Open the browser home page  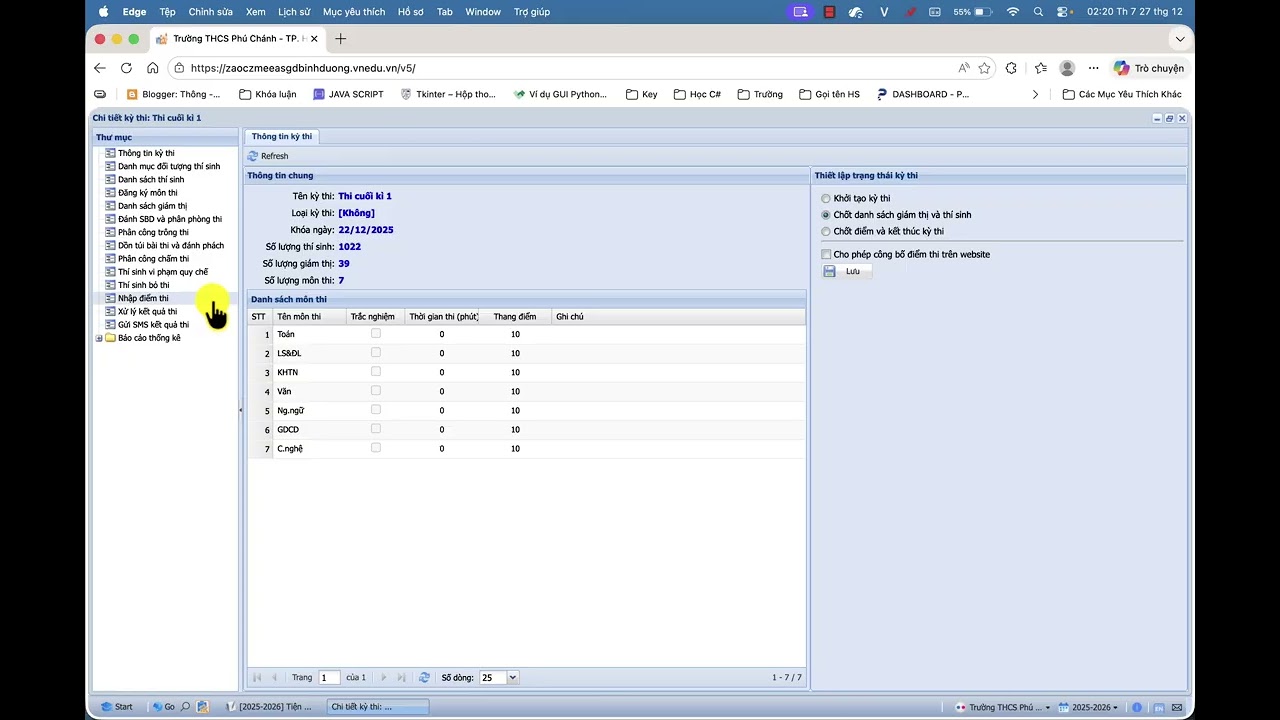[152, 68]
